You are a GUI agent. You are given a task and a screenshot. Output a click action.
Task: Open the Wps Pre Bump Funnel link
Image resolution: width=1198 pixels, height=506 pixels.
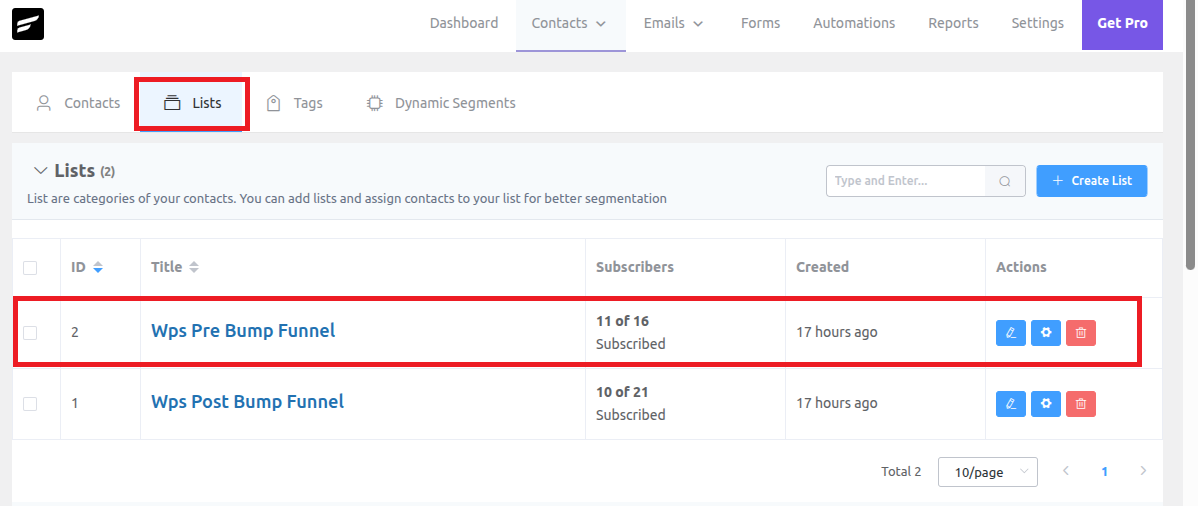tap(243, 331)
